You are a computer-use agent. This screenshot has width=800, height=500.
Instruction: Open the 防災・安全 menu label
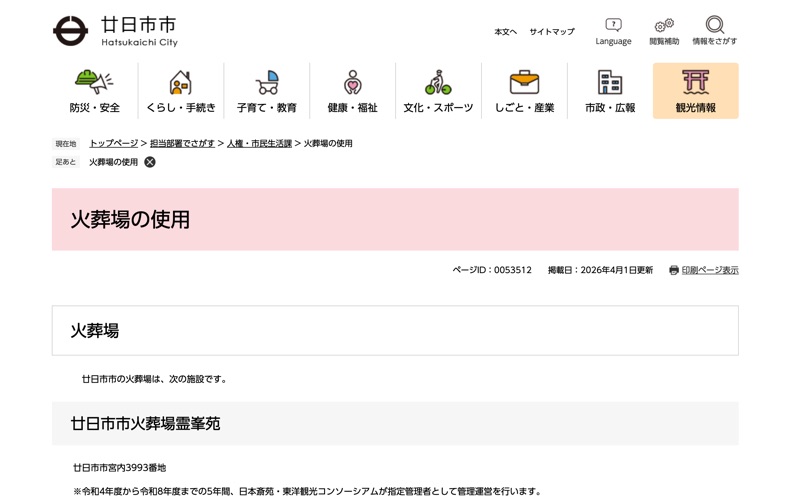(x=94, y=108)
